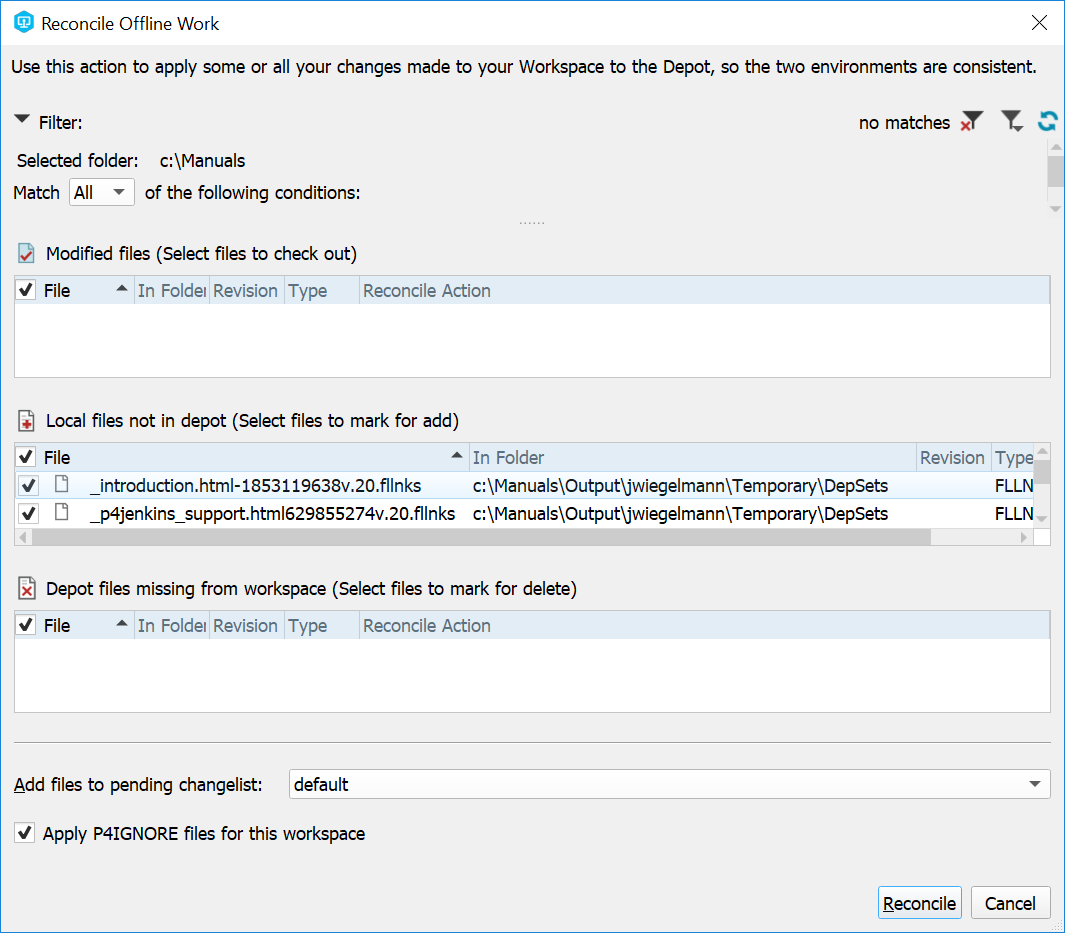The height and width of the screenshot is (933, 1065).
Task: Click horizontal scrollbar of local files list
Action: pos(480,538)
